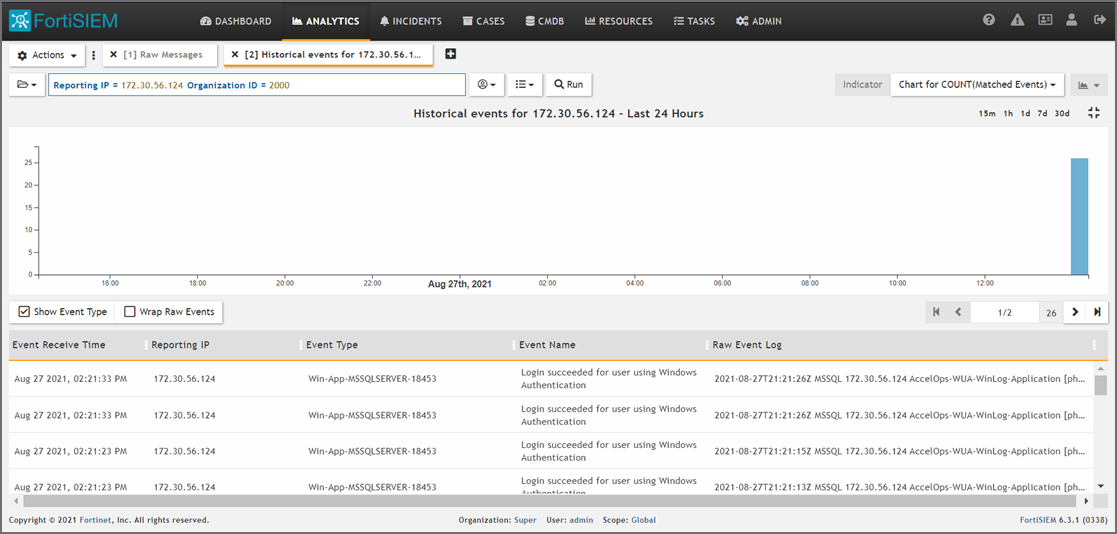The height and width of the screenshot is (534, 1117).
Task: Open Chart for COUNT(Matched Events) dropdown
Action: coord(977,85)
